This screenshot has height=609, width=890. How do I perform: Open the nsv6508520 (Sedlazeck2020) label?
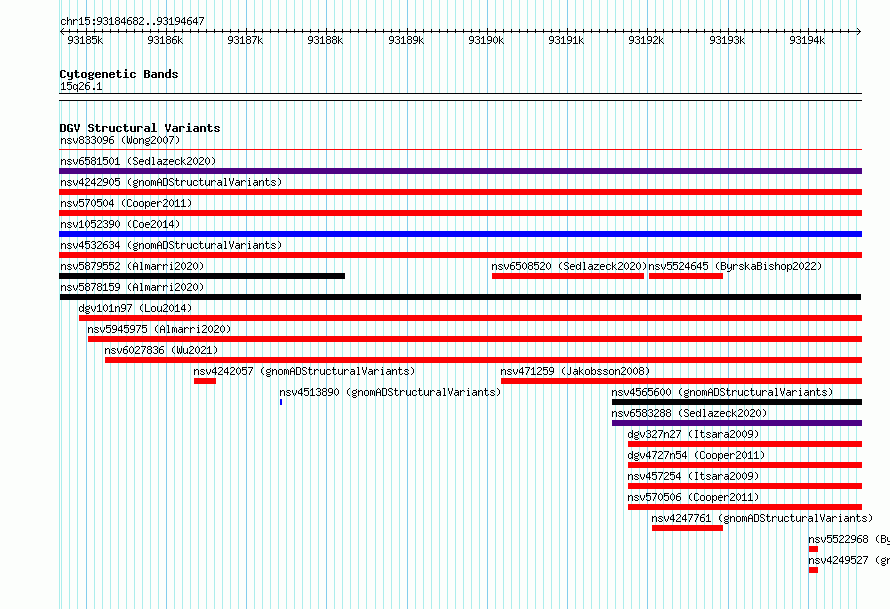(x=569, y=266)
